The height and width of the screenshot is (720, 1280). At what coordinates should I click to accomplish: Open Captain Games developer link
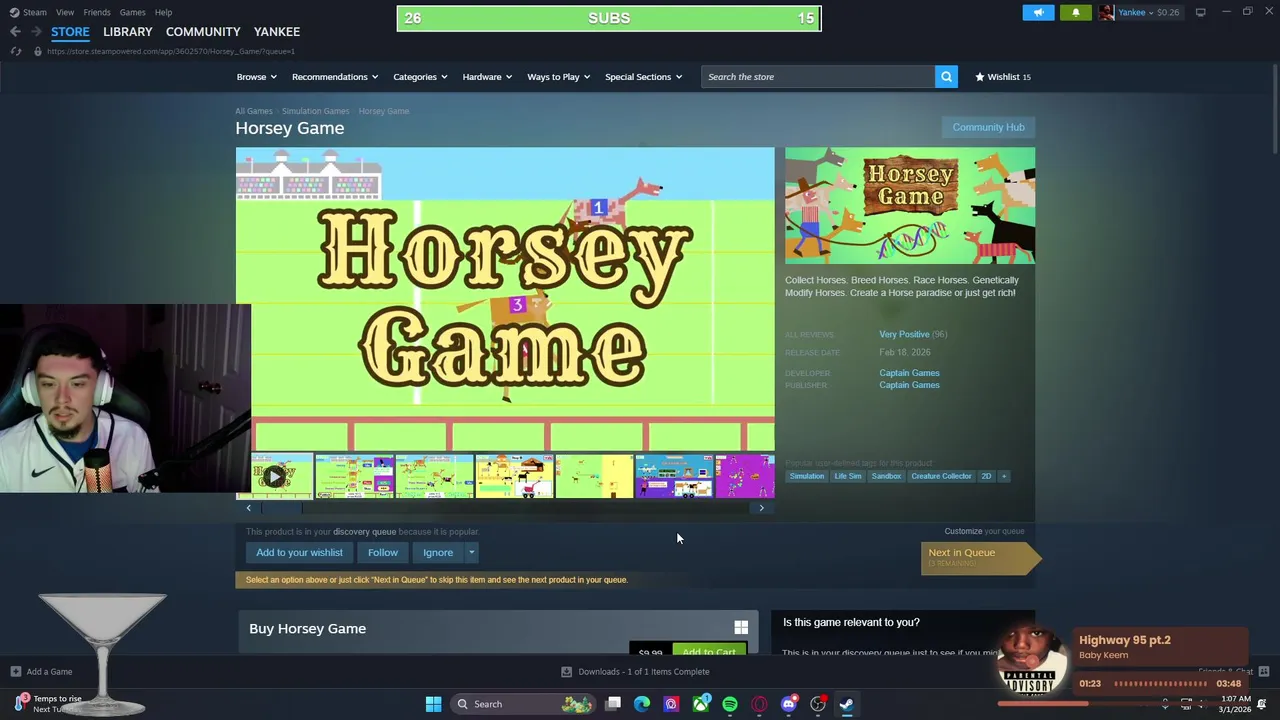(x=909, y=373)
